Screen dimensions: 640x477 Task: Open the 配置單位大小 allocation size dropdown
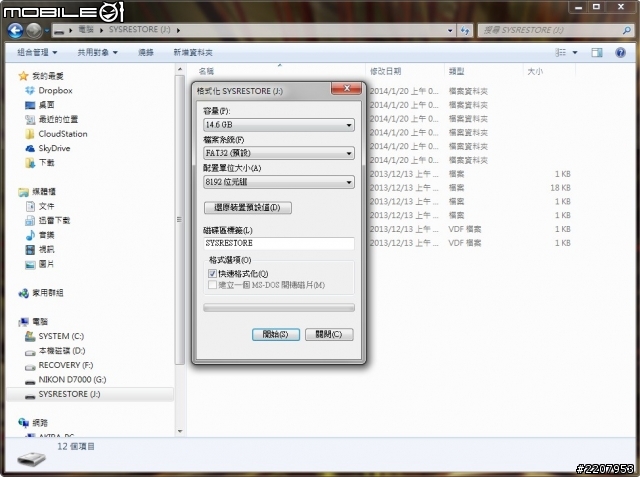coord(279,182)
